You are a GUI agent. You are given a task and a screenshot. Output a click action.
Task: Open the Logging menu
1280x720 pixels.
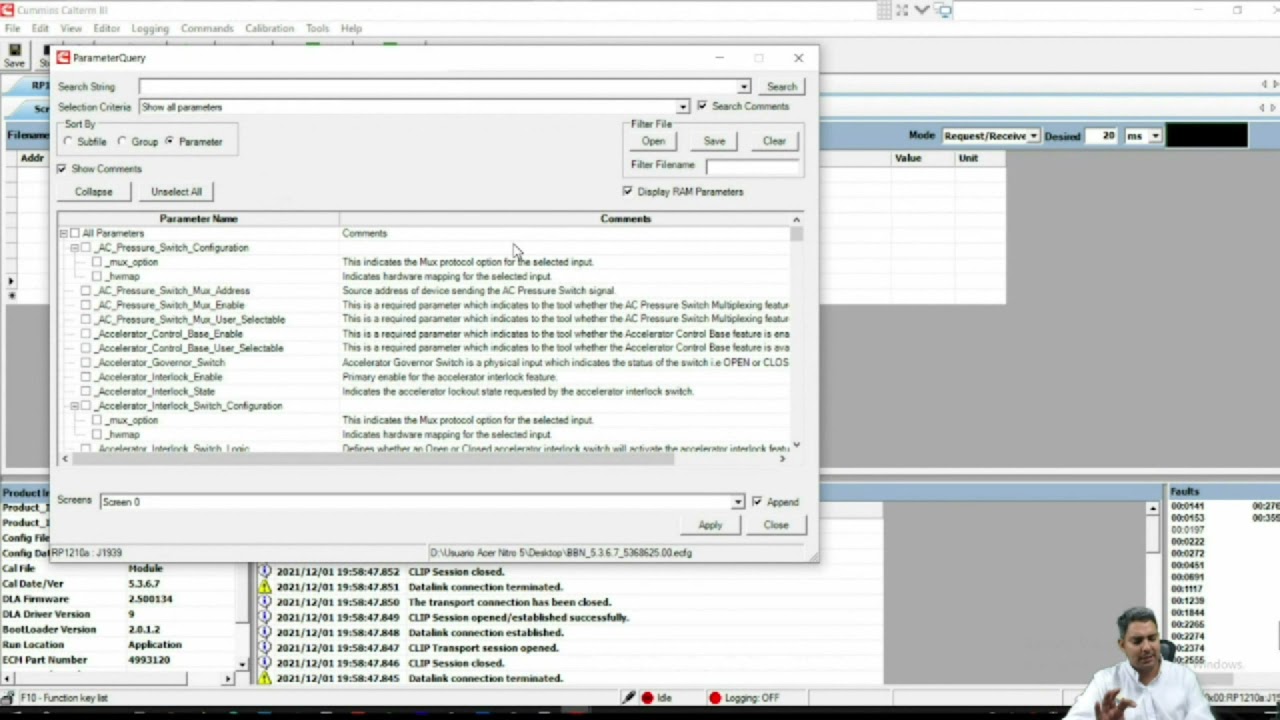(x=150, y=28)
